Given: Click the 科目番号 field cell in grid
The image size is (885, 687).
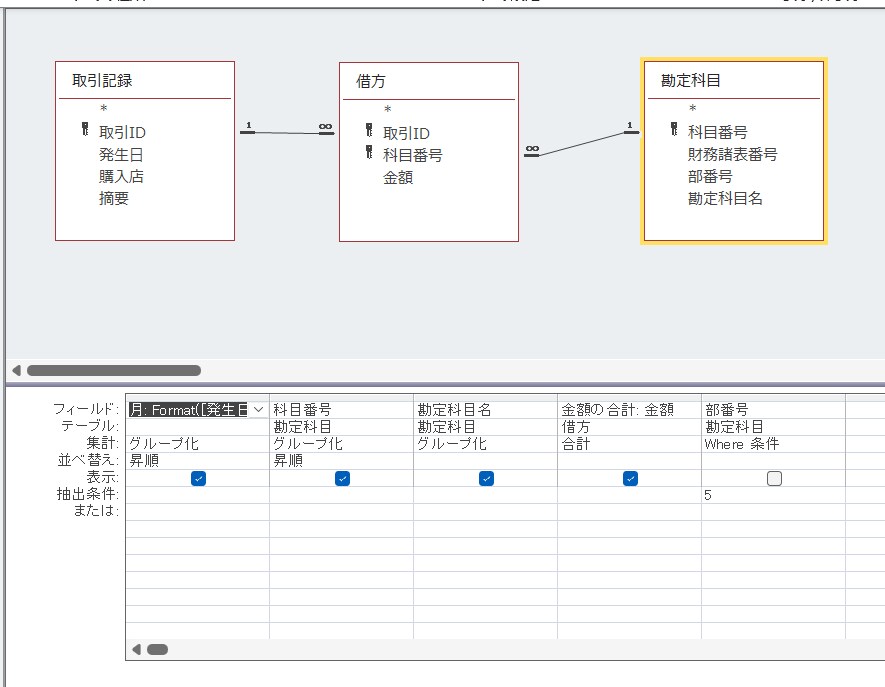Looking at the screenshot, I should tap(341, 410).
